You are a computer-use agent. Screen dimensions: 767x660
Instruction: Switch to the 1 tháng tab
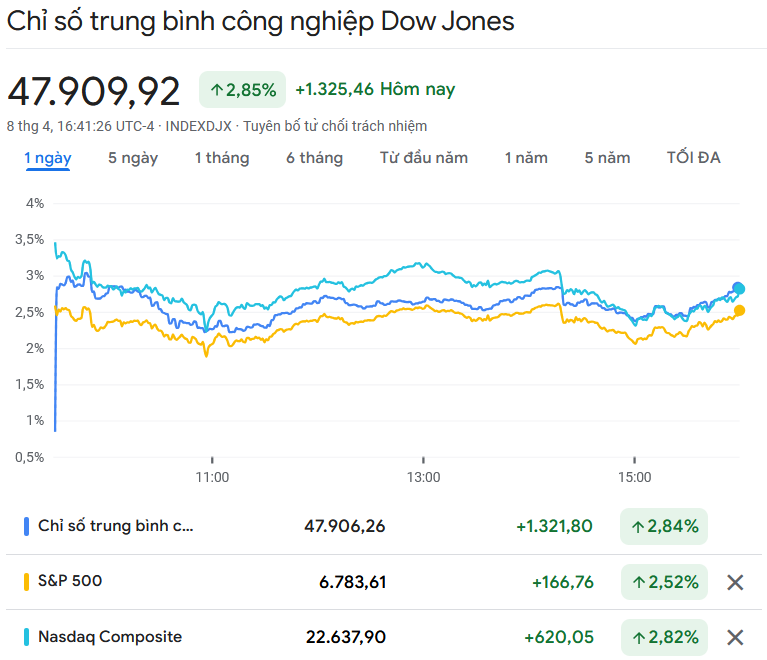(222, 158)
